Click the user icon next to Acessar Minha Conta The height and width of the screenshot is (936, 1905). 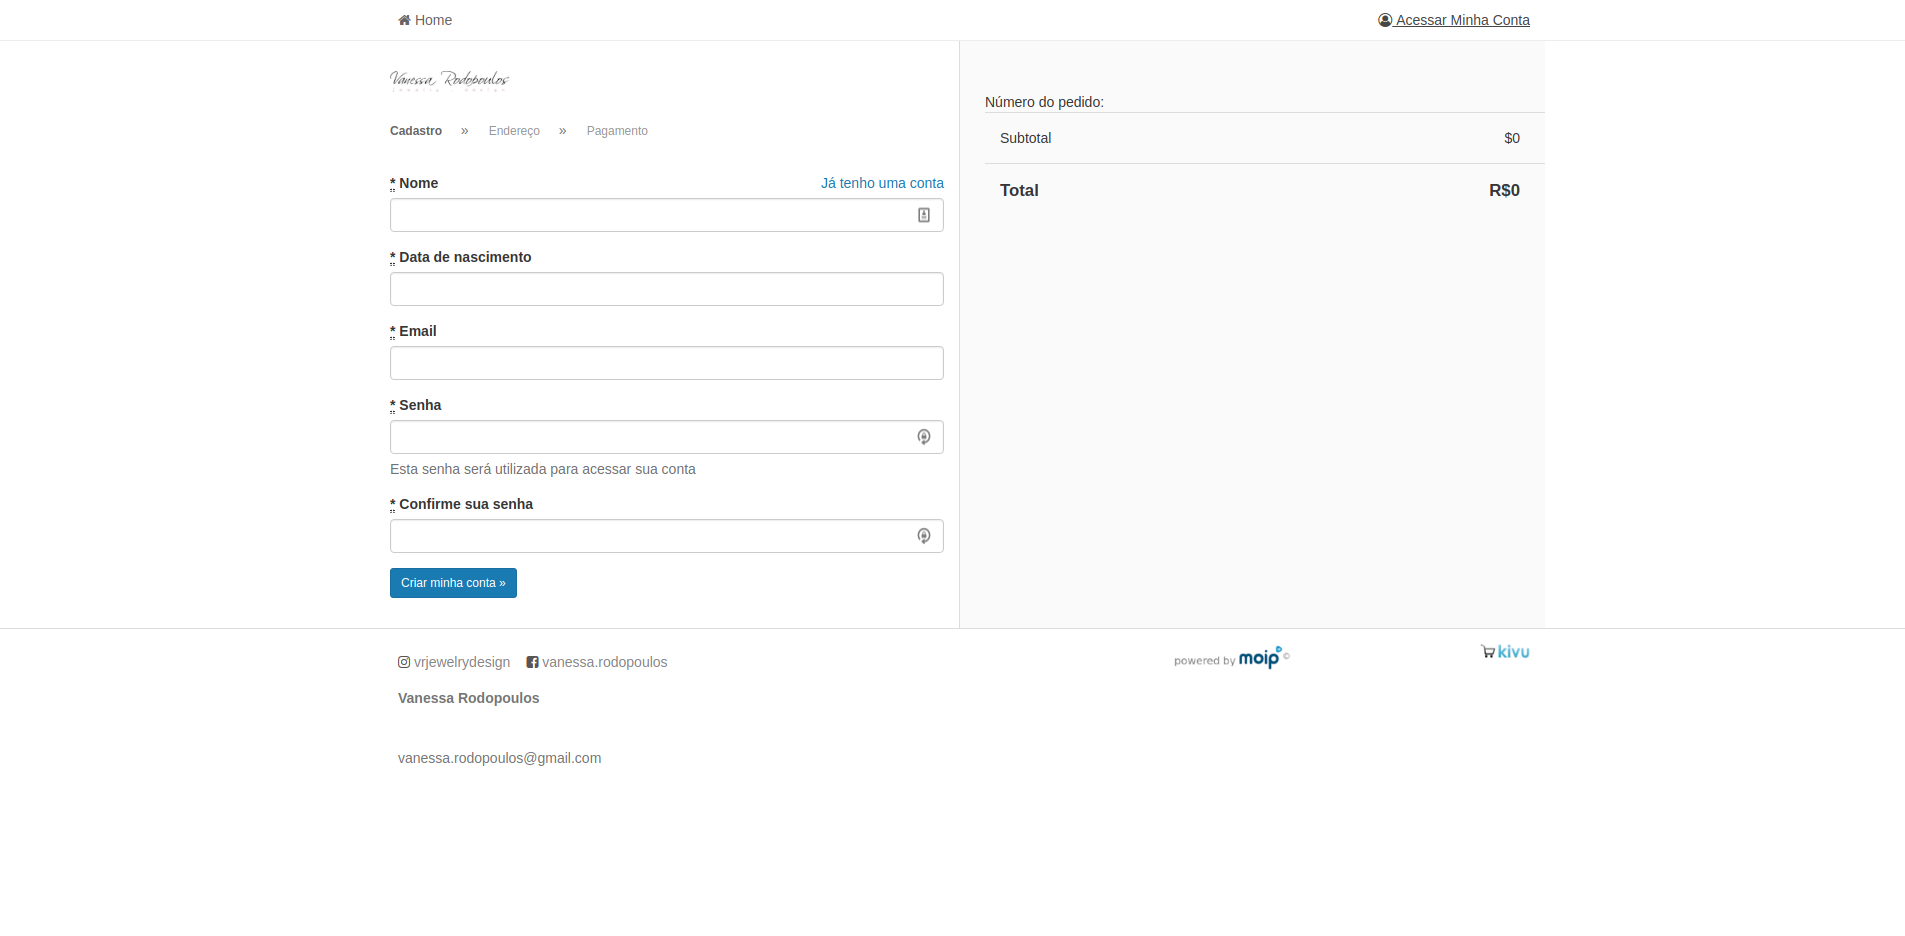coord(1385,19)
